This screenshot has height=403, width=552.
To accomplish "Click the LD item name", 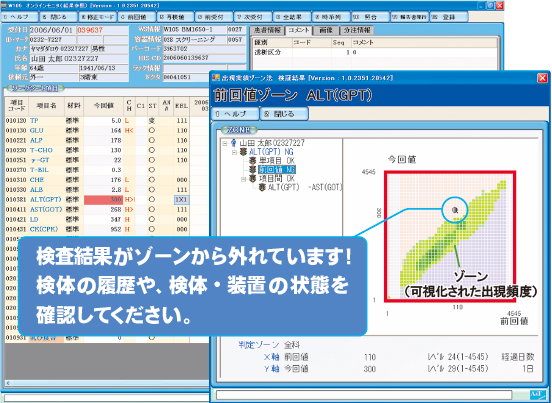I will [x=34, y=219].
